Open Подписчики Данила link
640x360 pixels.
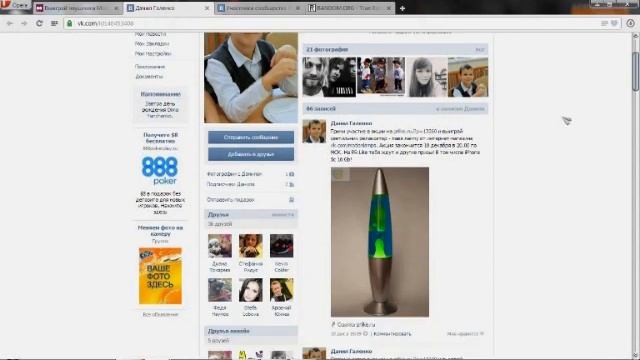[231, 184]
